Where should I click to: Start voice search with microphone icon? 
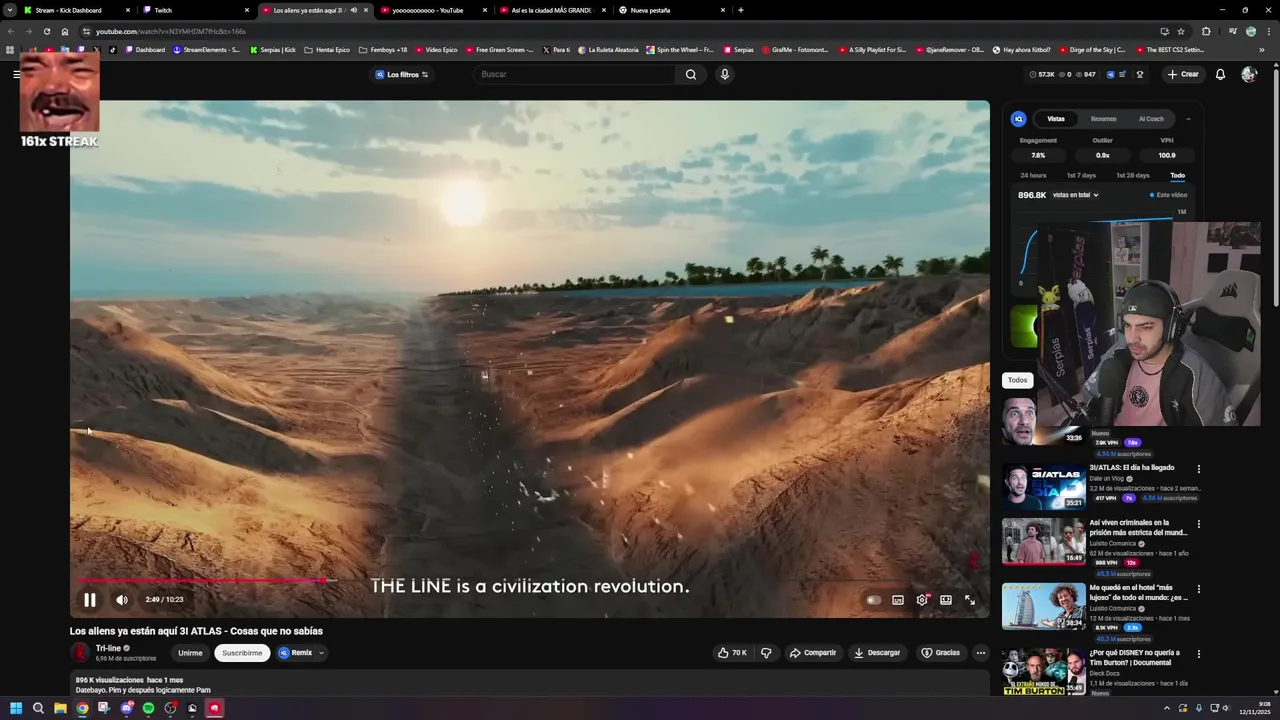coord(725,74)
